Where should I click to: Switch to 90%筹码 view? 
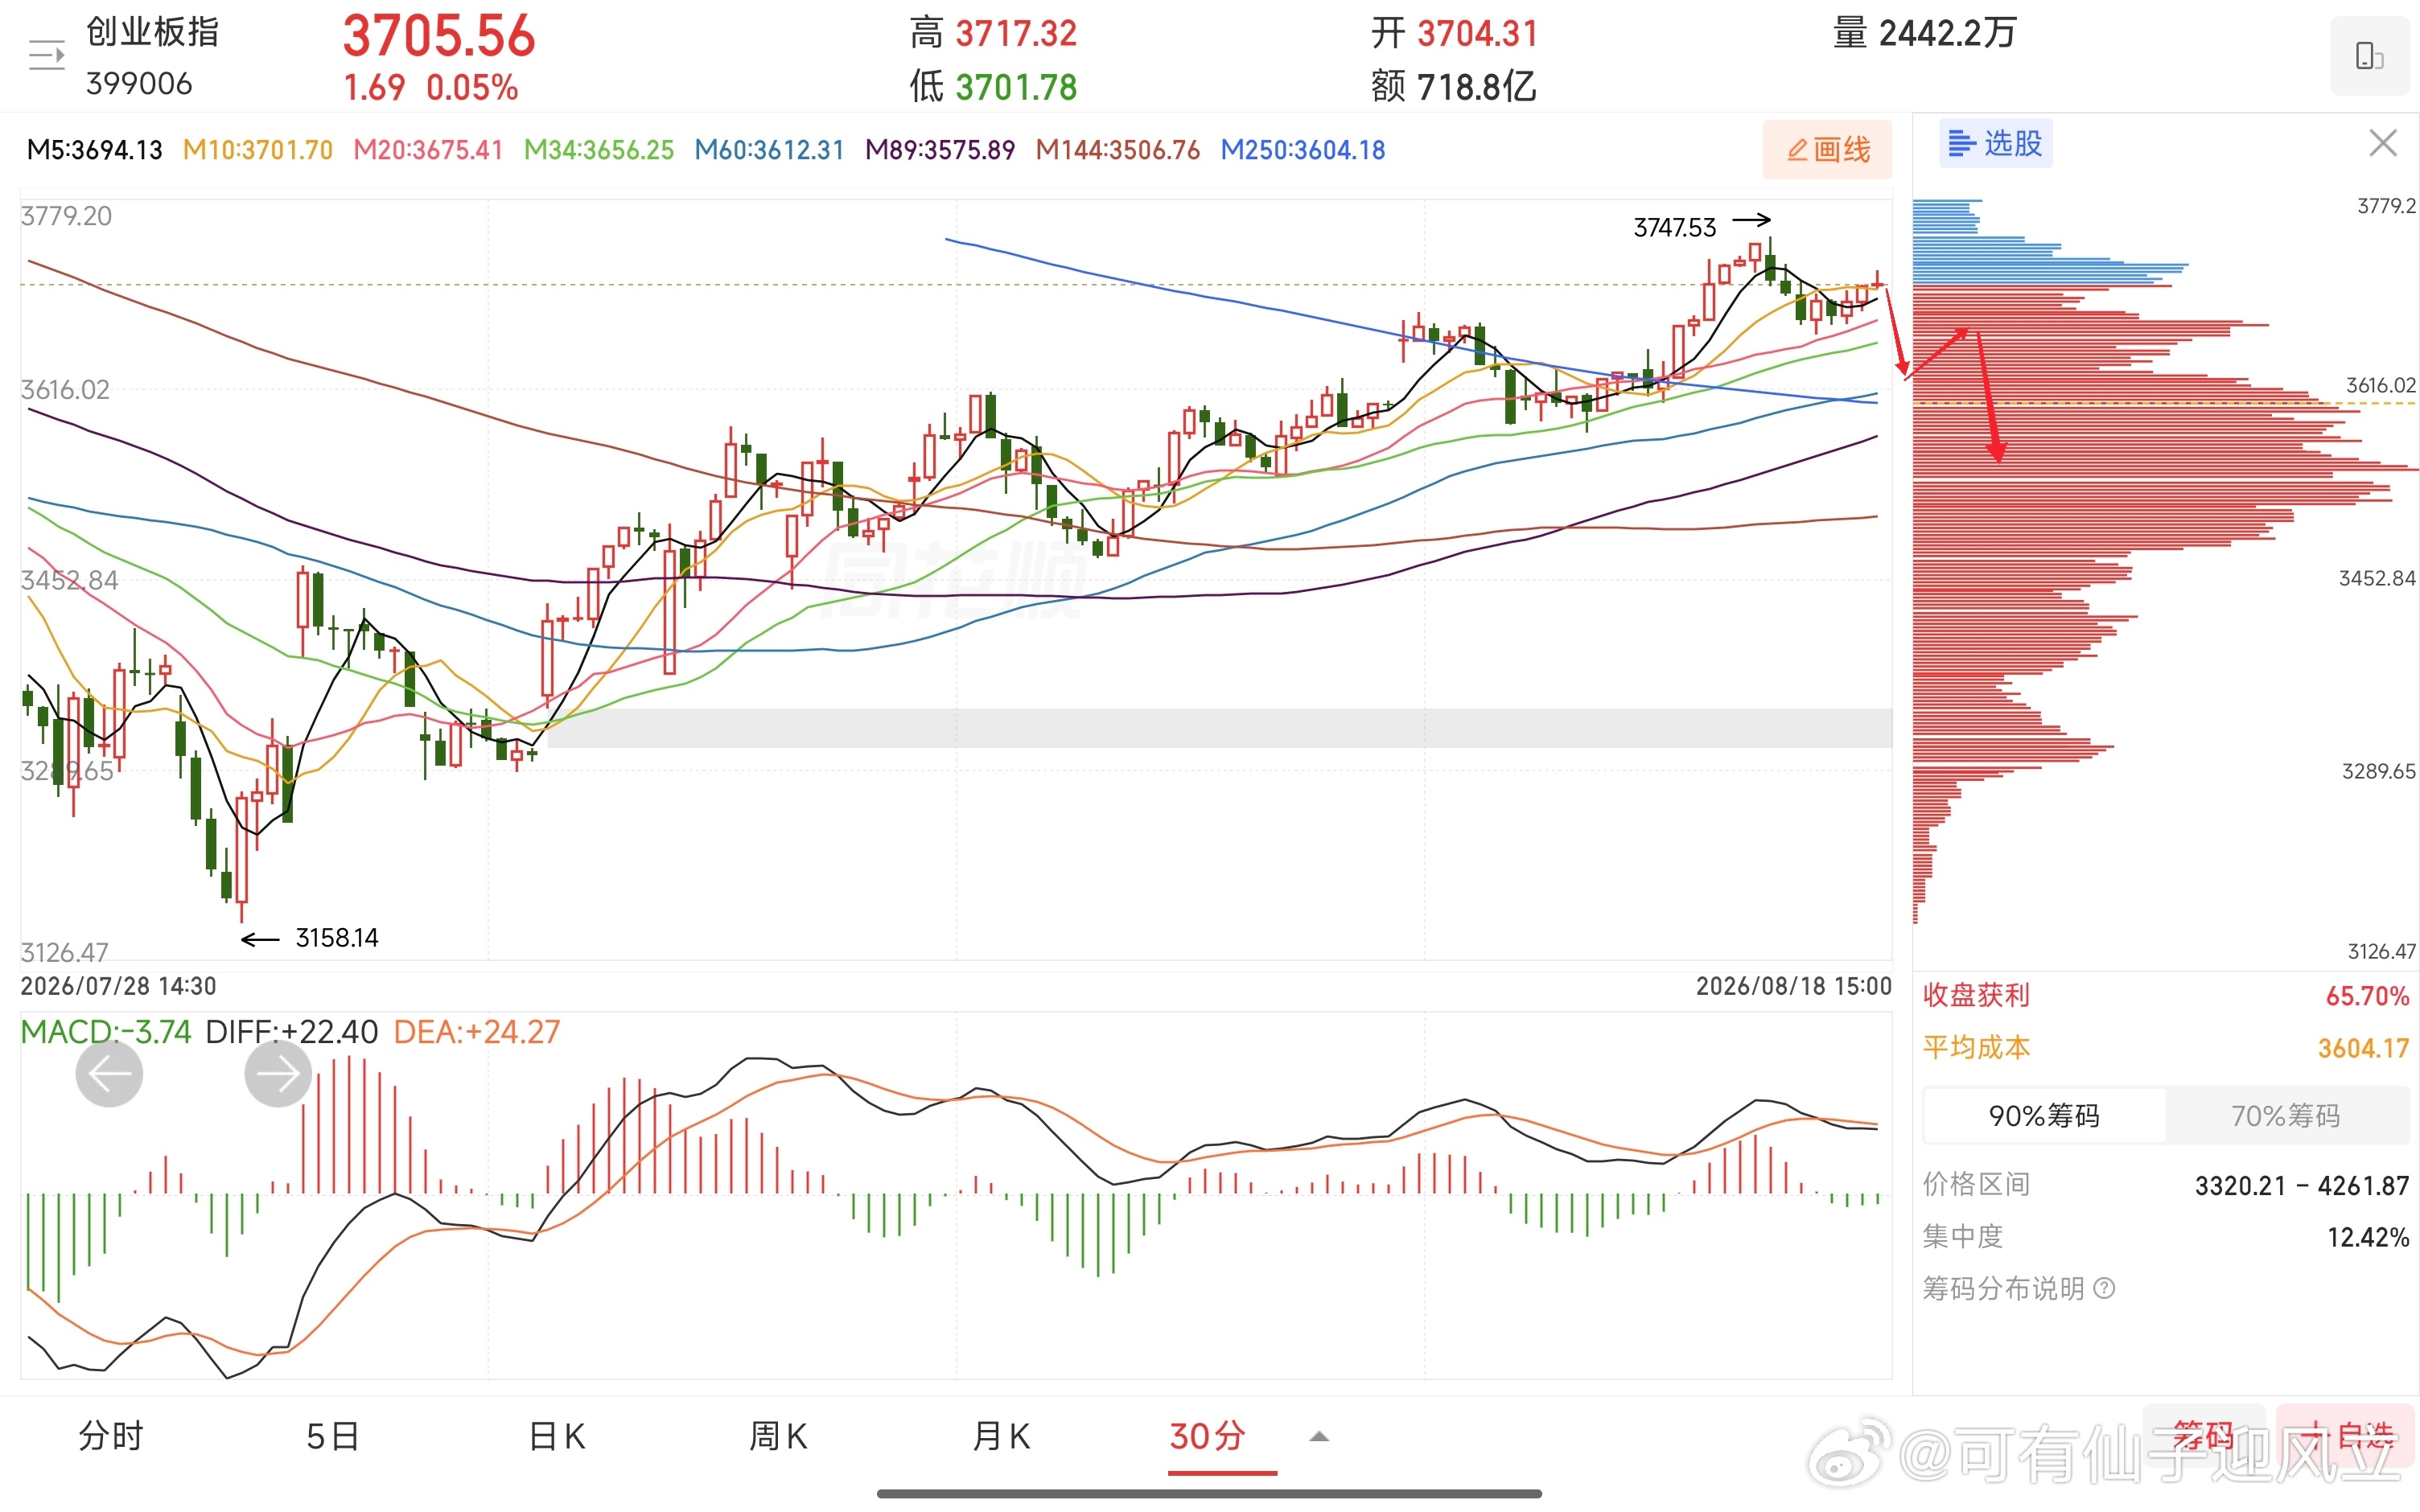tap(2044, 1116)
